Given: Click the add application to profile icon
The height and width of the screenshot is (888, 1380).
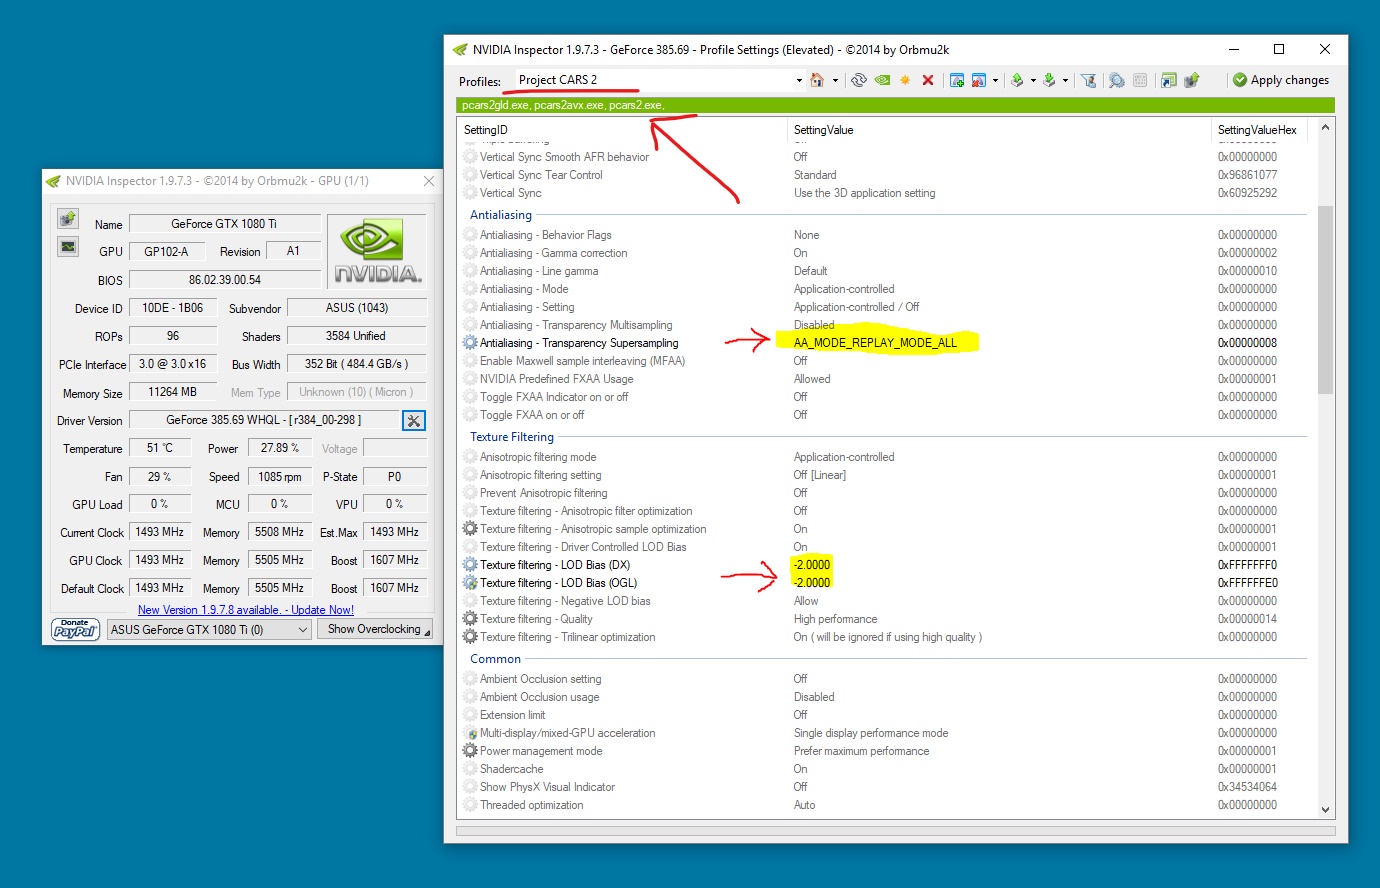Looking at the screenshot, I should click(x=957, y=80).
